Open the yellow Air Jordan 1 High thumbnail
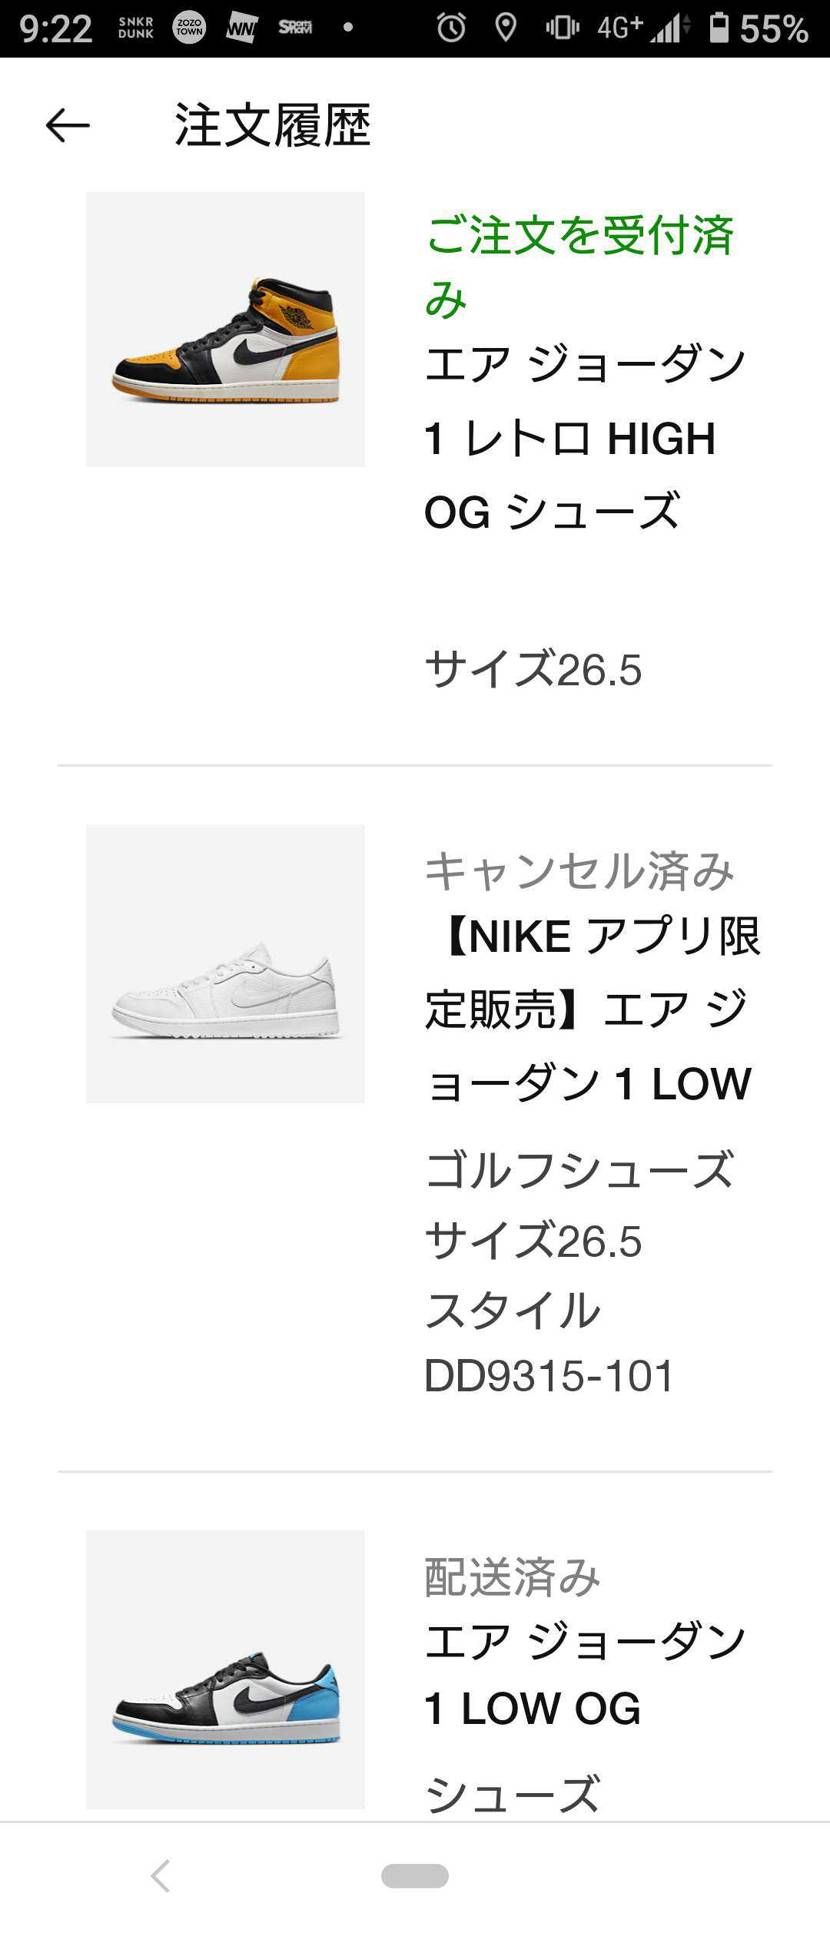The height and width of the screenshot is (1936, 830). coord(225,329)
